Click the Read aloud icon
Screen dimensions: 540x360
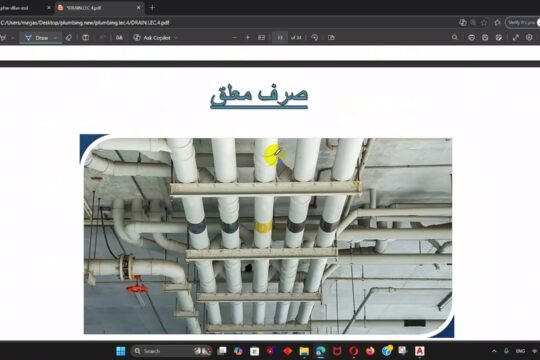[119, 38]
